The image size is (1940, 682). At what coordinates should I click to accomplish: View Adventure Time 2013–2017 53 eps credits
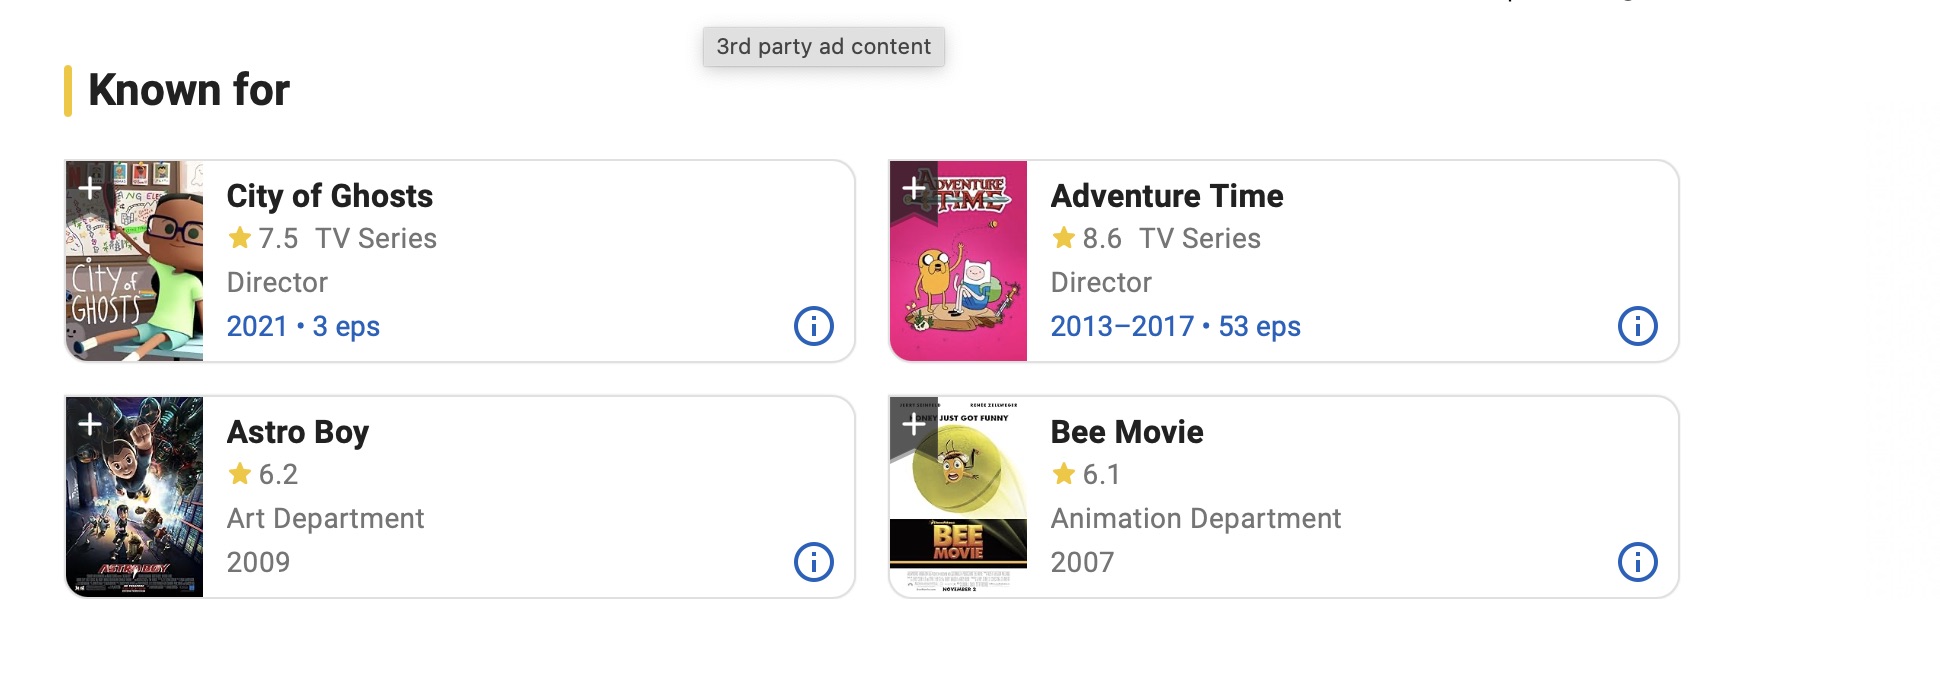[1175, 327]
